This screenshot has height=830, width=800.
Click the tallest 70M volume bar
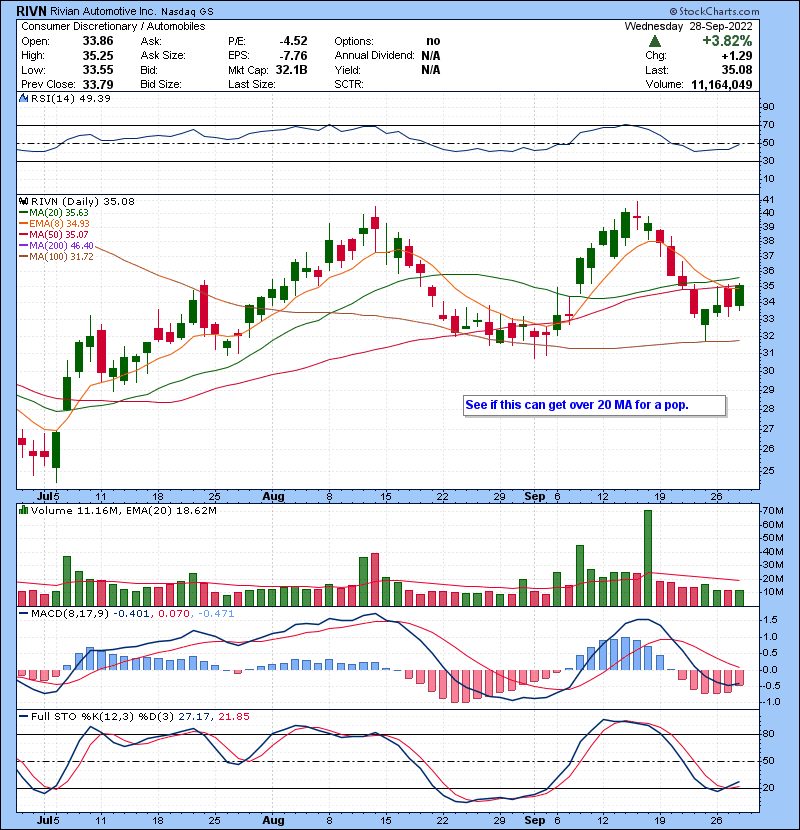point(648,558)
